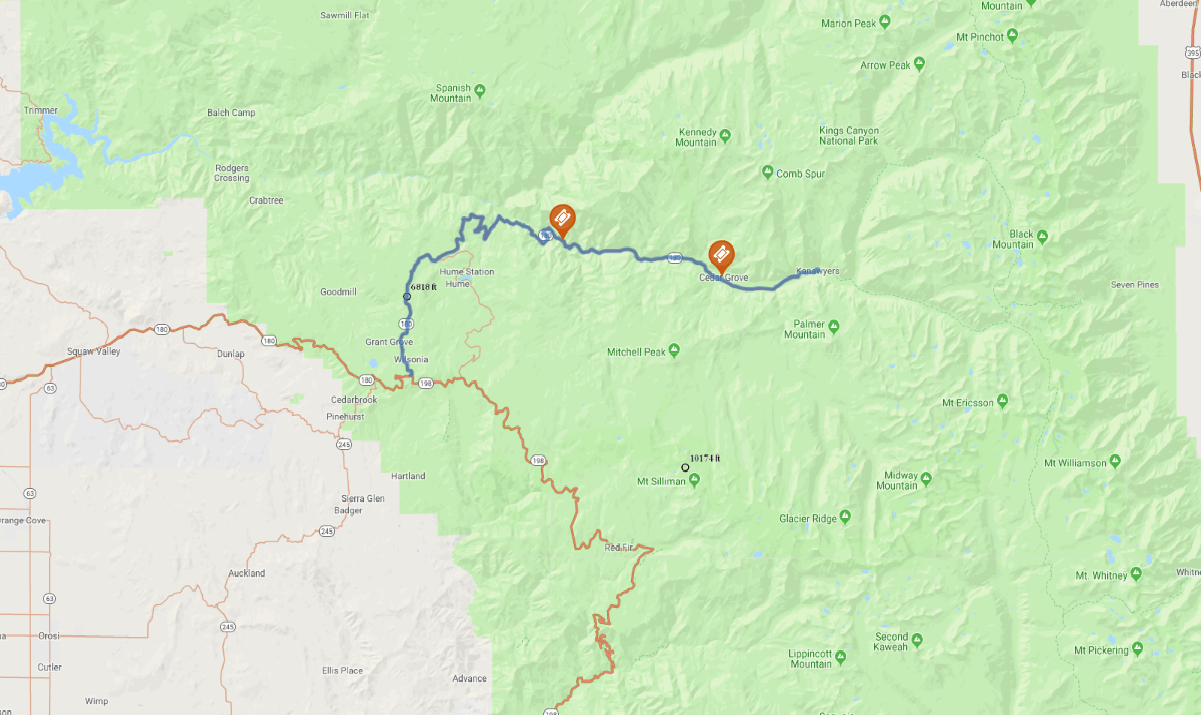Viewport: 1201px width, 715px height.
Task: Click the Mt Williamson peak icon
Action: [x=1115, y=462]
